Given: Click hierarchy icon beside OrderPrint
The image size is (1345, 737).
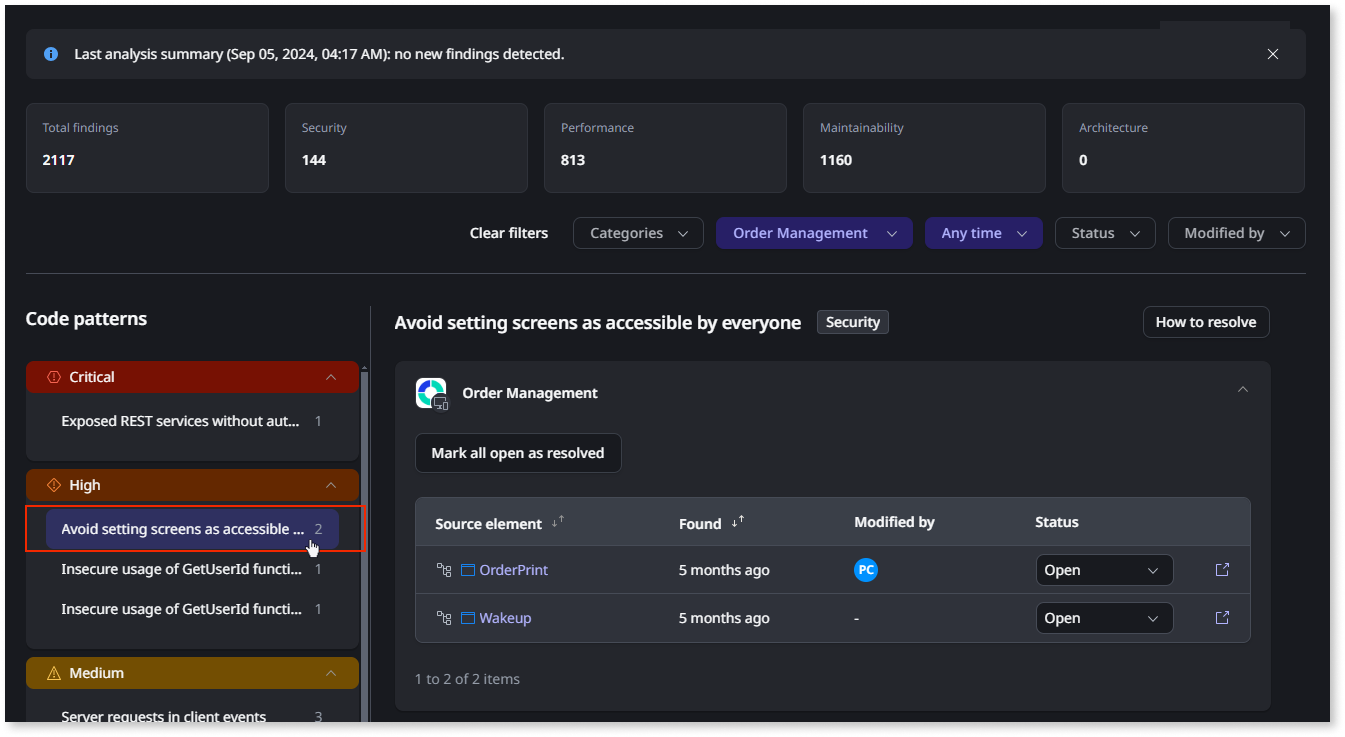Looking at the screenshot, I should pos(444,570).
